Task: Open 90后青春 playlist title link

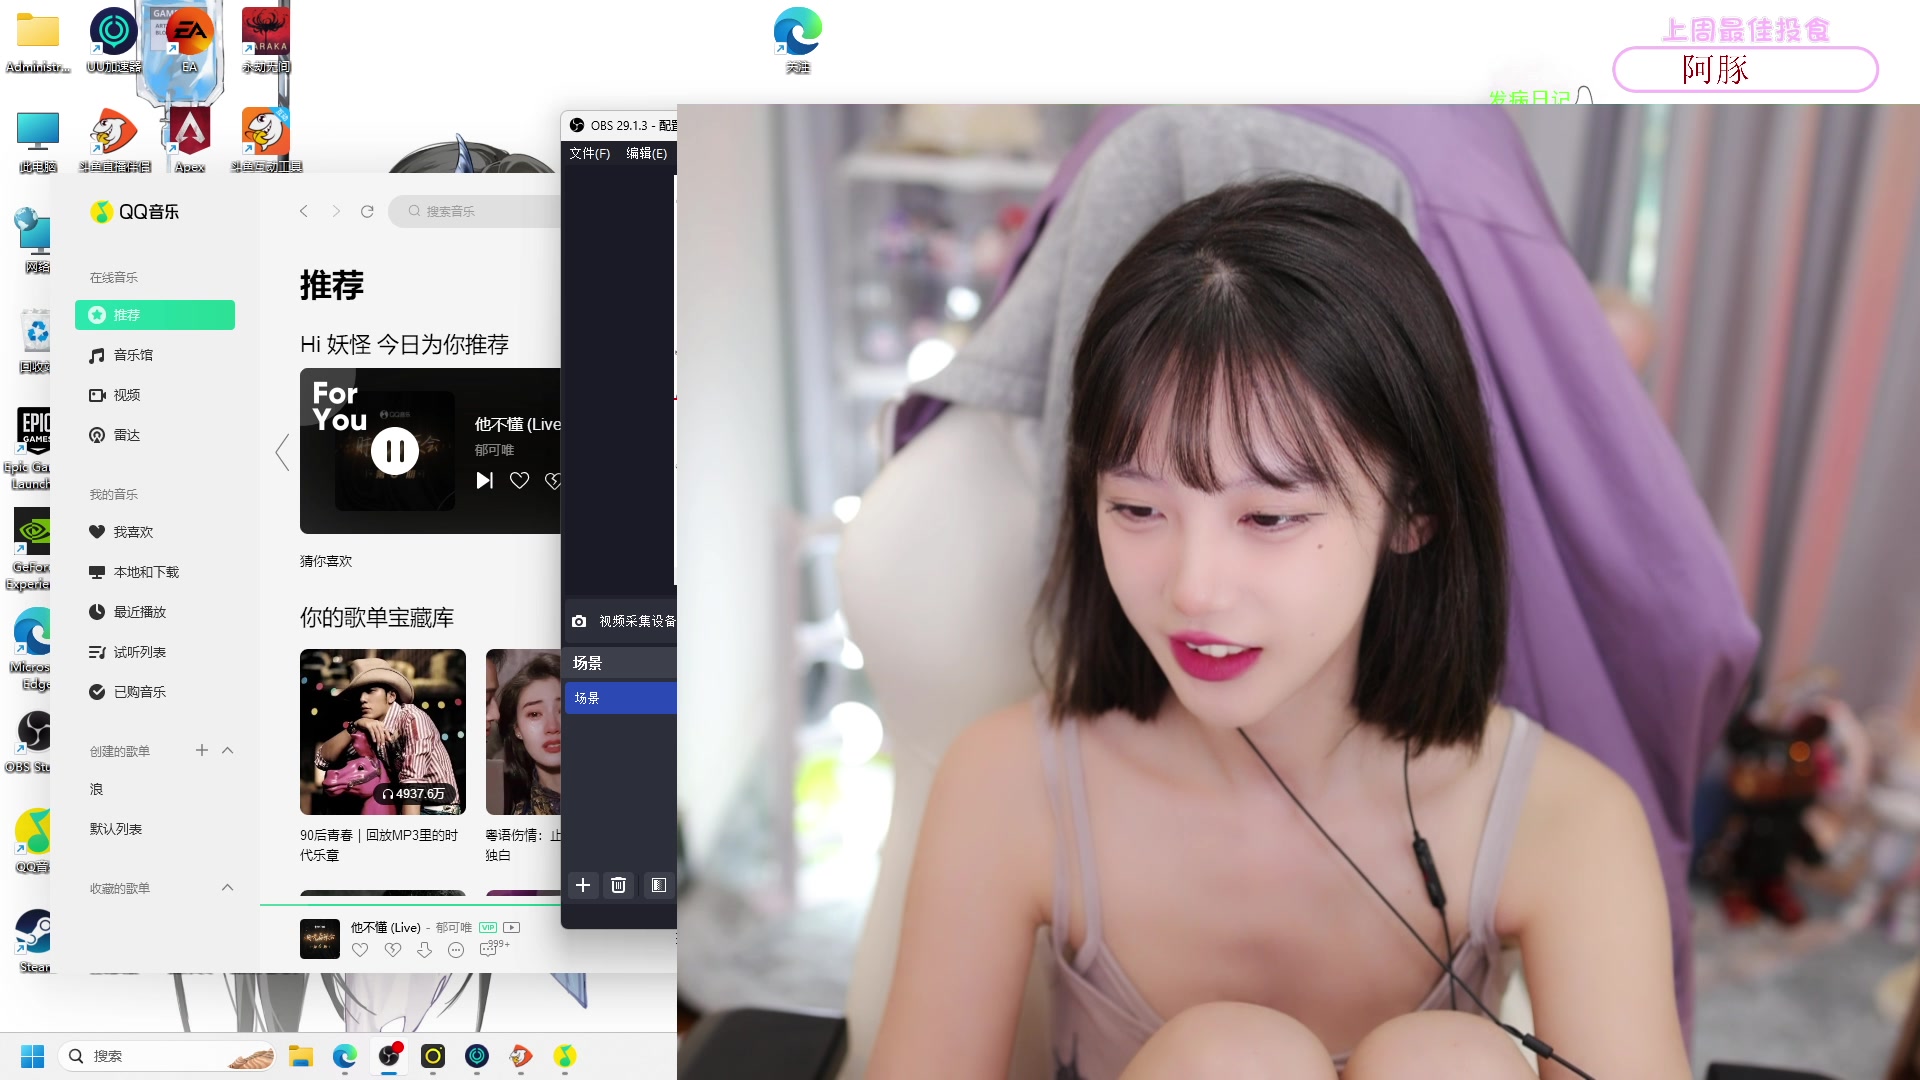Action: [379, 845]
